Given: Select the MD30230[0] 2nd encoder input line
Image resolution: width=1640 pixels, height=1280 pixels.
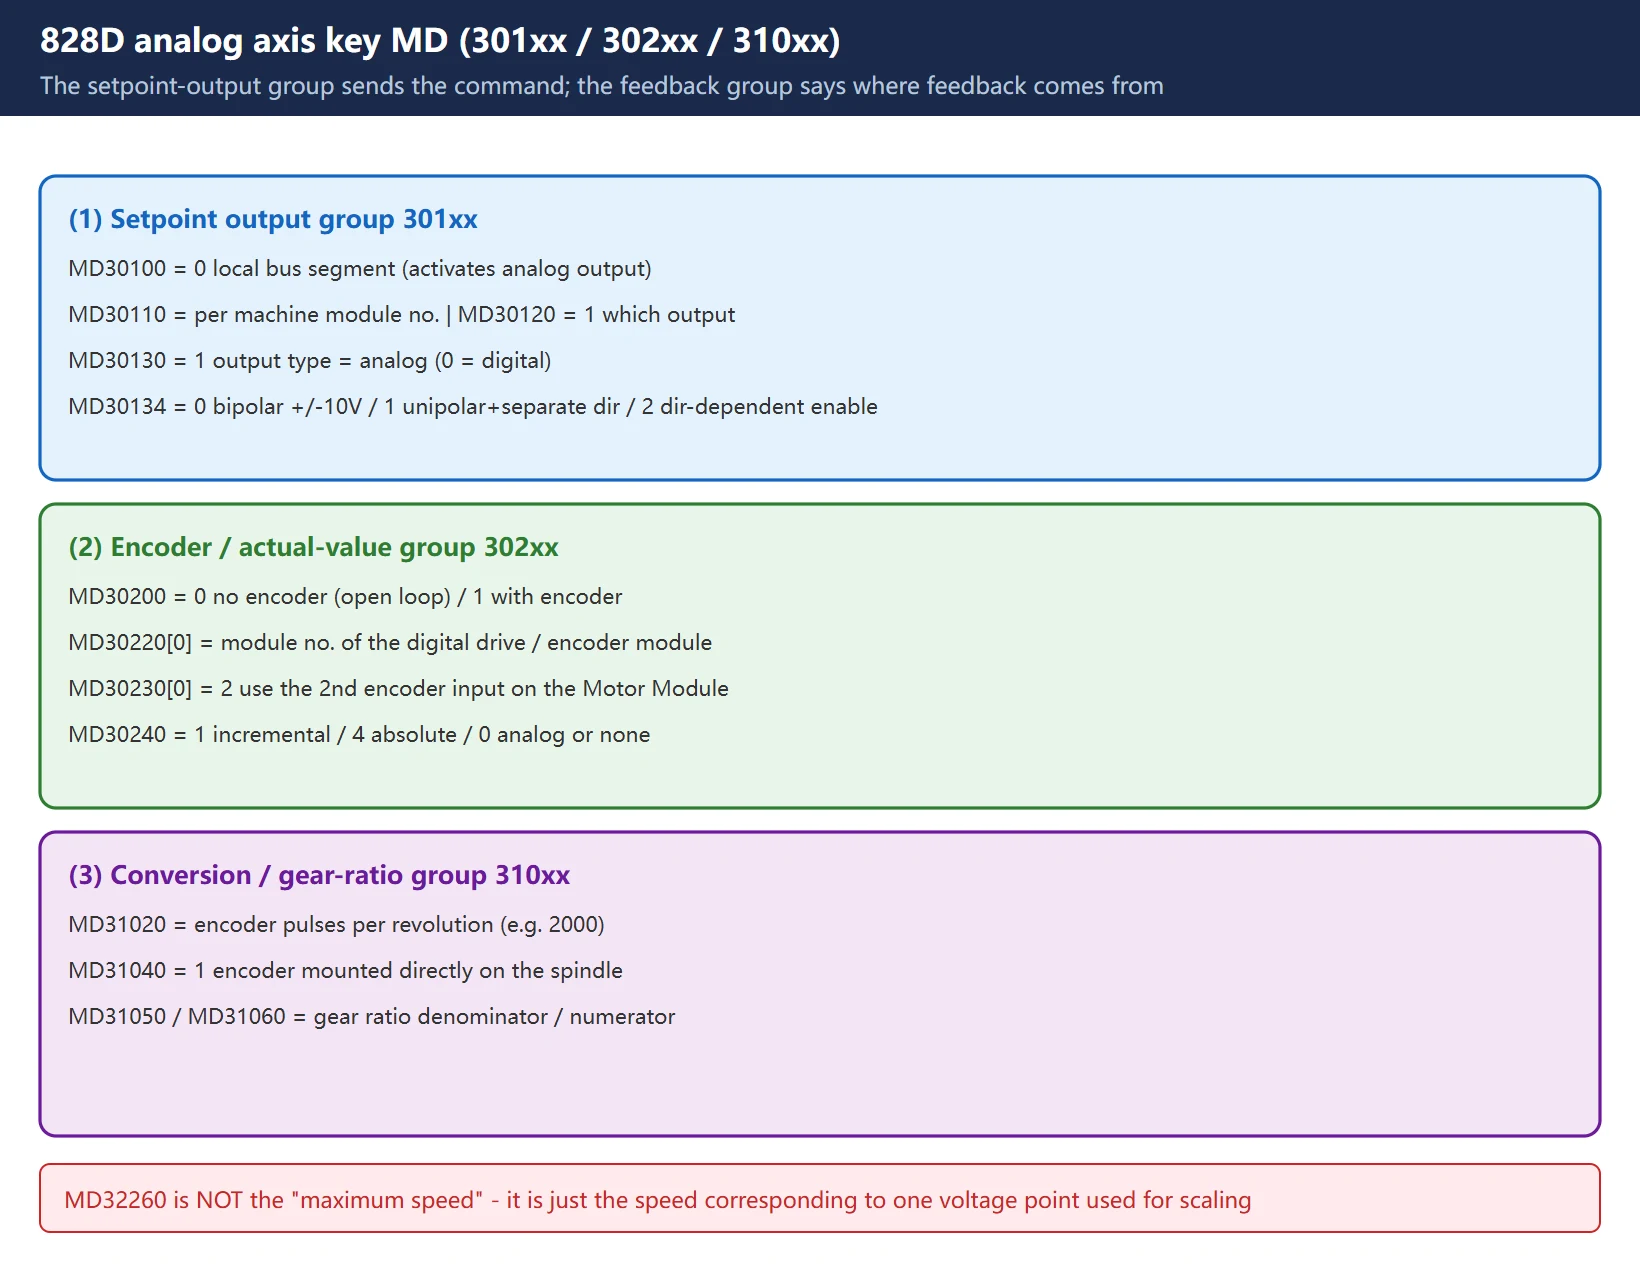Looking at the screenshot, I should click(x=399, y=688).
